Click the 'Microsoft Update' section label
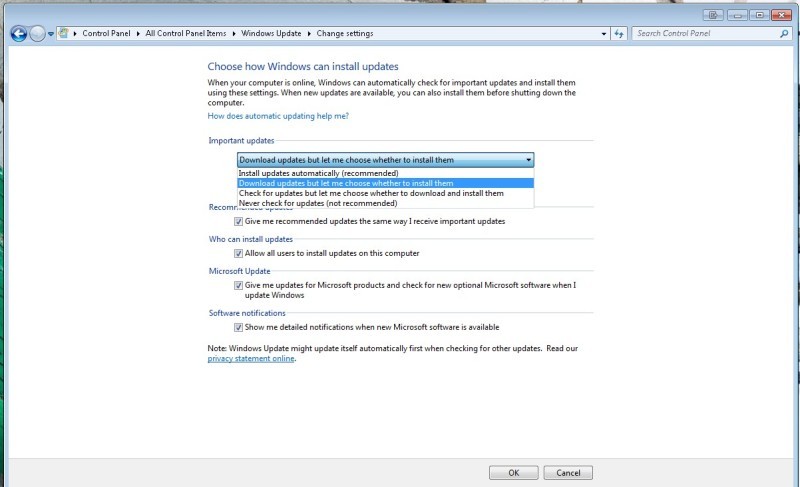Screen dimensions: 800x487 point(239,271)
